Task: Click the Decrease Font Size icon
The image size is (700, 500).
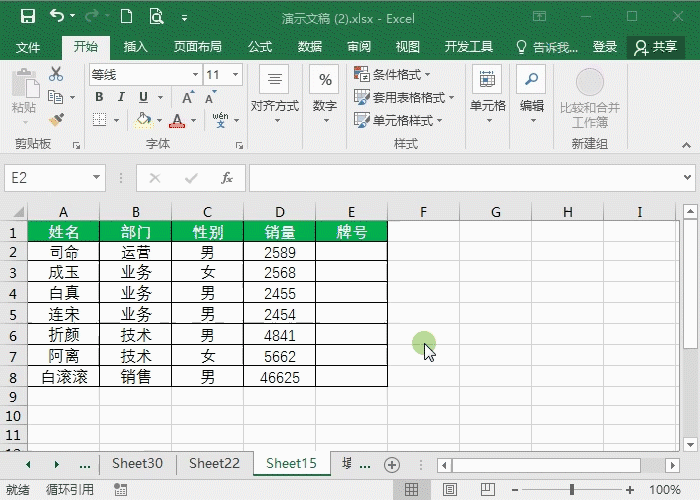Action: tap(210, 97)
